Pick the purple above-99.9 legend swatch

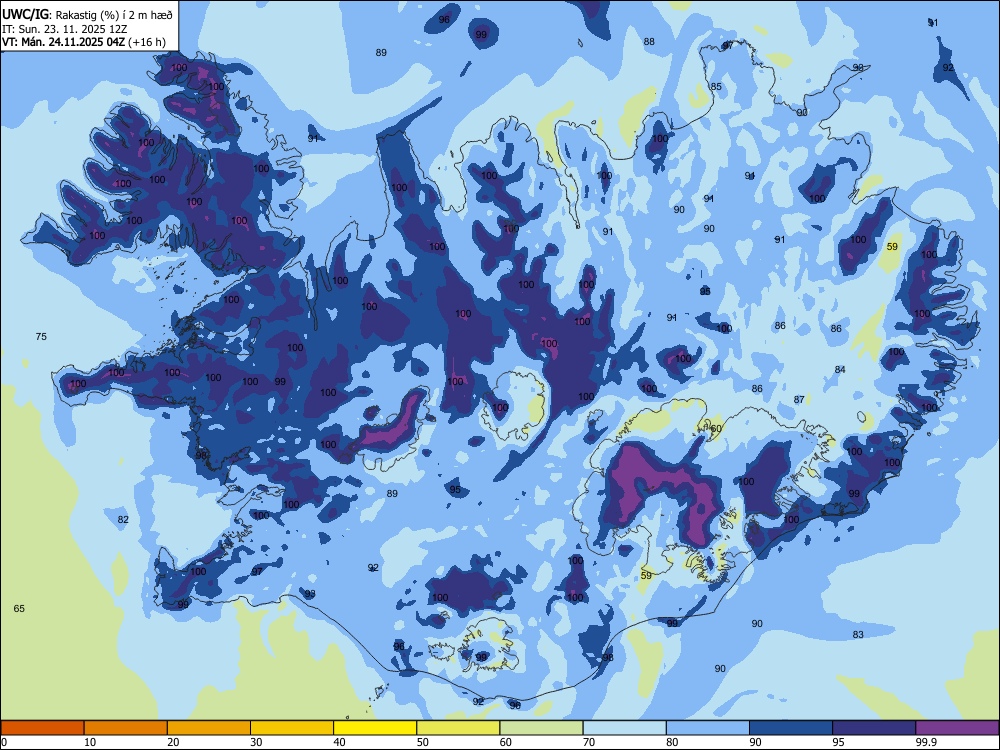(957, 728)
